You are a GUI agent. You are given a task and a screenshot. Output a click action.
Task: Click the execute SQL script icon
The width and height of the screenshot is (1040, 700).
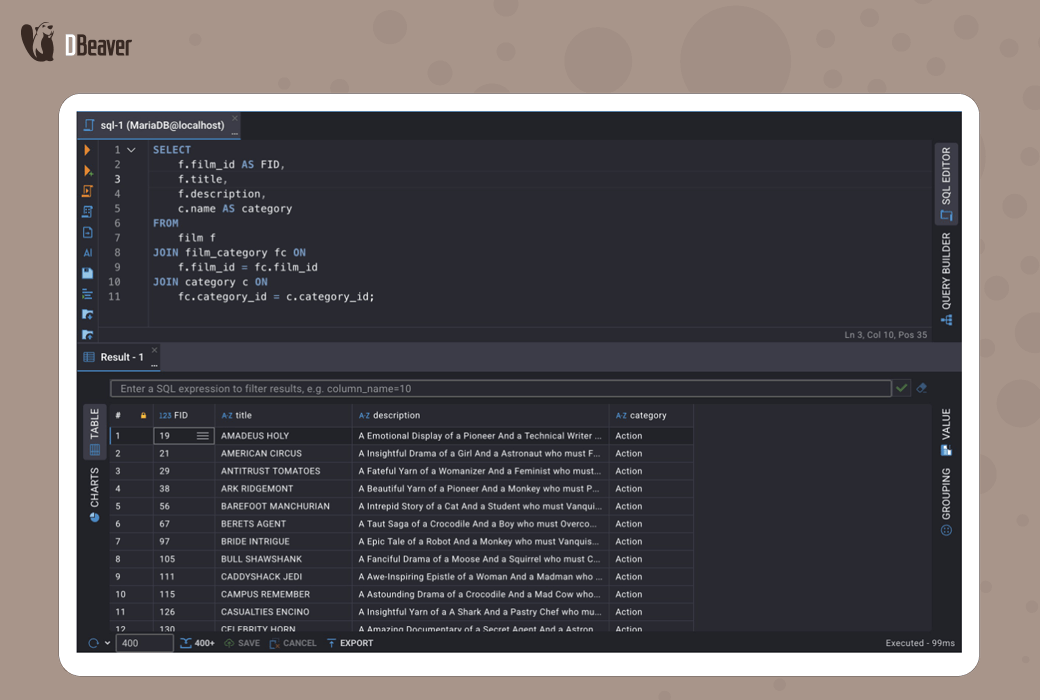[x=88, y=191]
